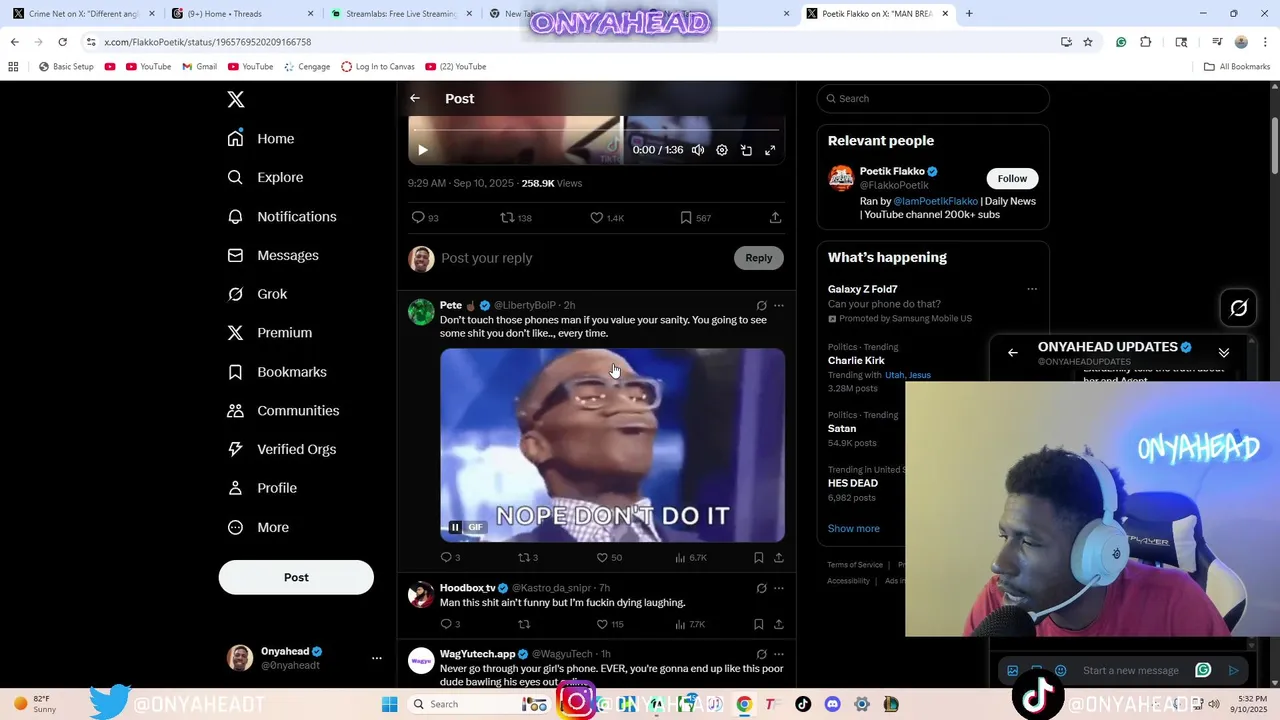Click Show more under What's happening
This screenshot has width=1280, height=720.
pyautogui.click(x=854, y=528)
